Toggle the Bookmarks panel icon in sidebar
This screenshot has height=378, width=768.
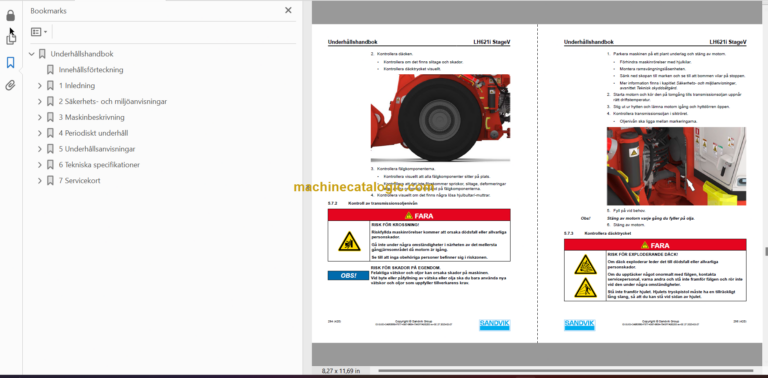(x=10, y=62)
